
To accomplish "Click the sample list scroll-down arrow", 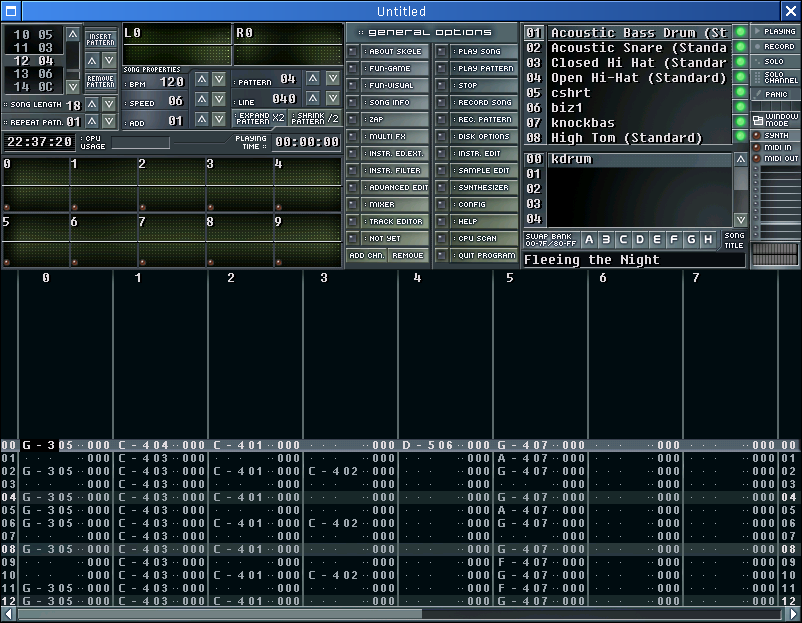I will [741, 220].
